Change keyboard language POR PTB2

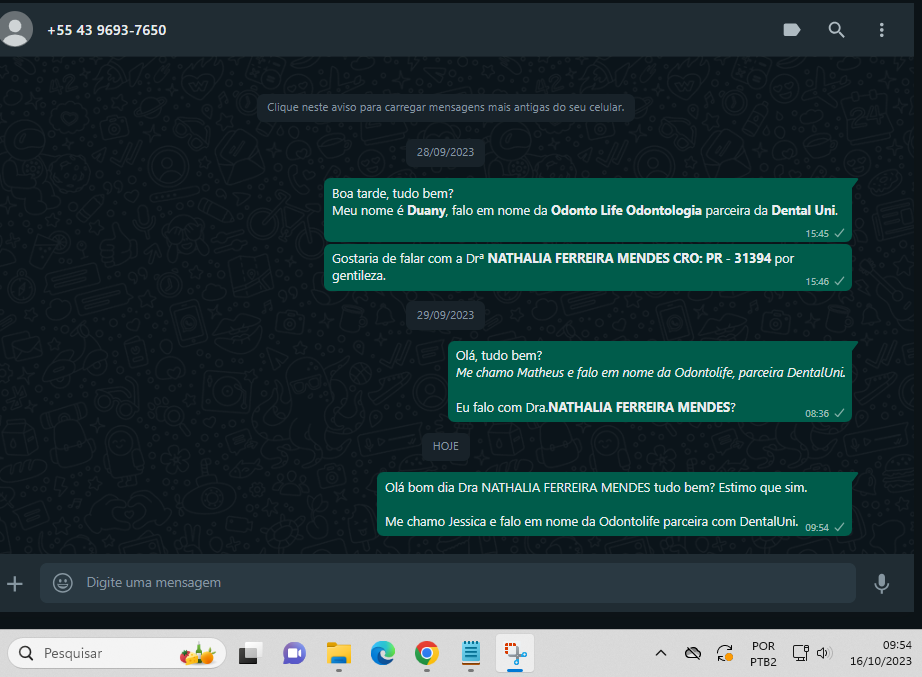(x=763, y=653)
